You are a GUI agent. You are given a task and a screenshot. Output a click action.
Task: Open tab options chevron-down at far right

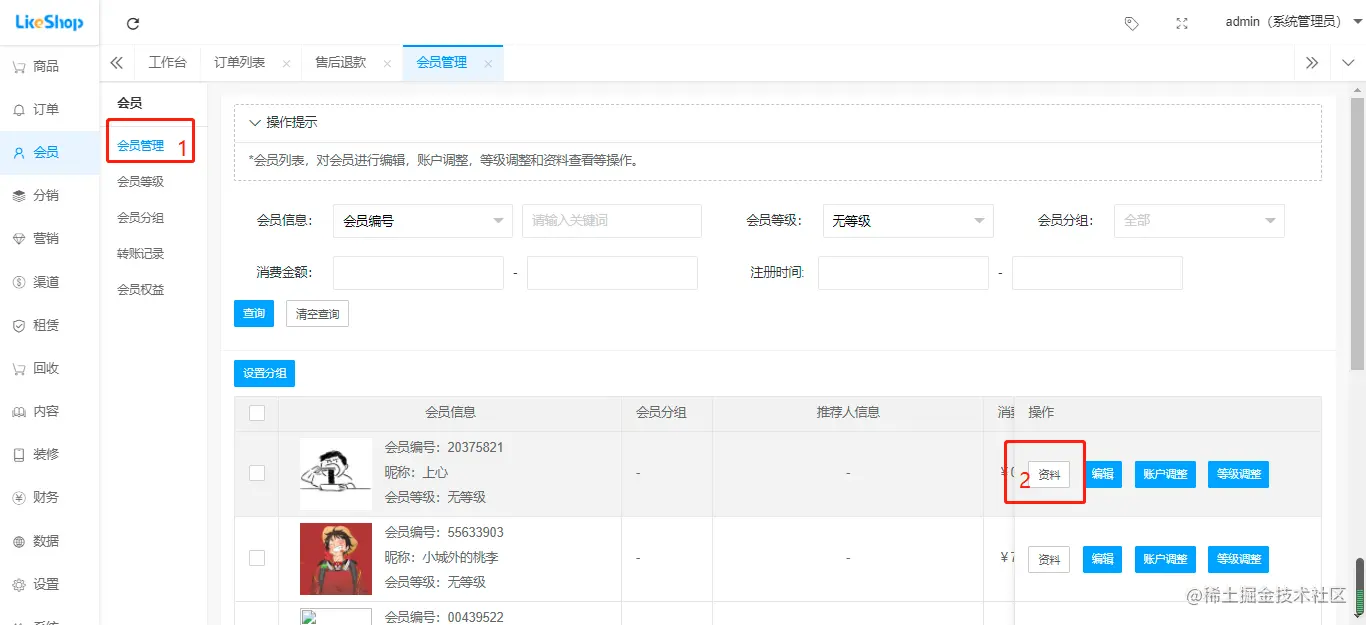click(x=1348, y=63)
